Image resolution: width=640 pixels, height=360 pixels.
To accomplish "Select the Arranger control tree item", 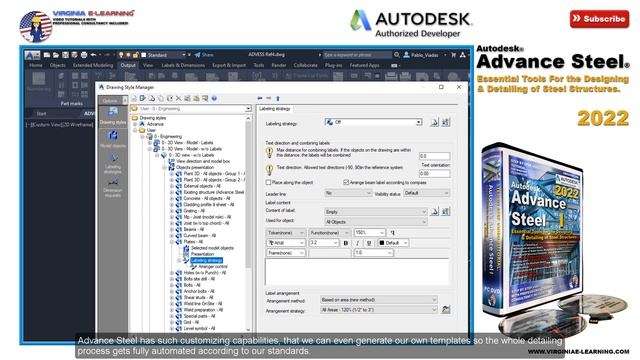I will (213, 267).
